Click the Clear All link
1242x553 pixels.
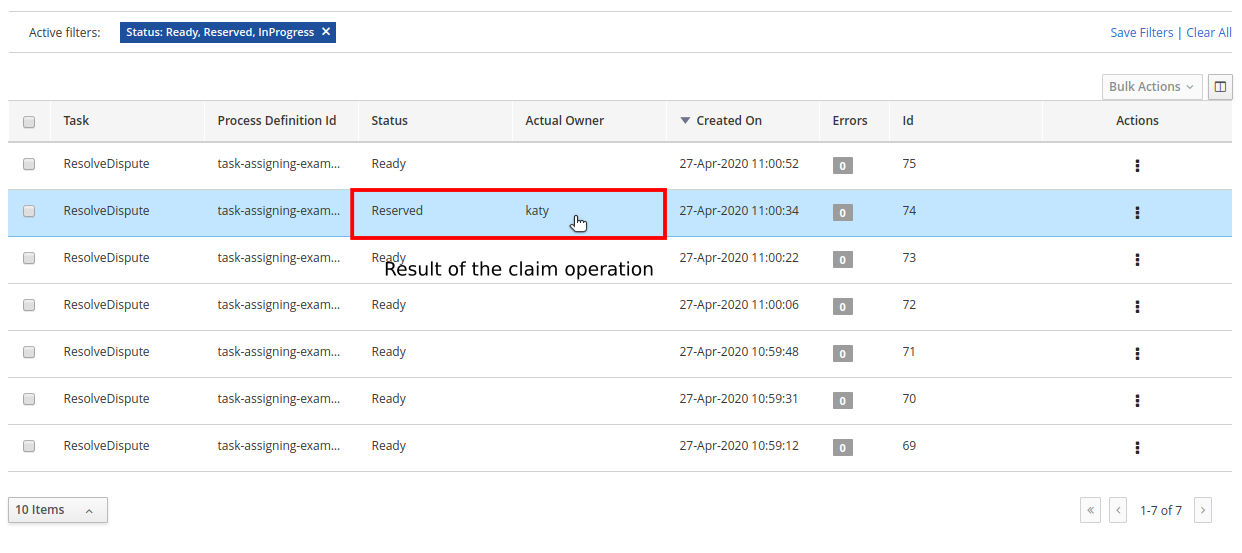[x=1208, y=33]
